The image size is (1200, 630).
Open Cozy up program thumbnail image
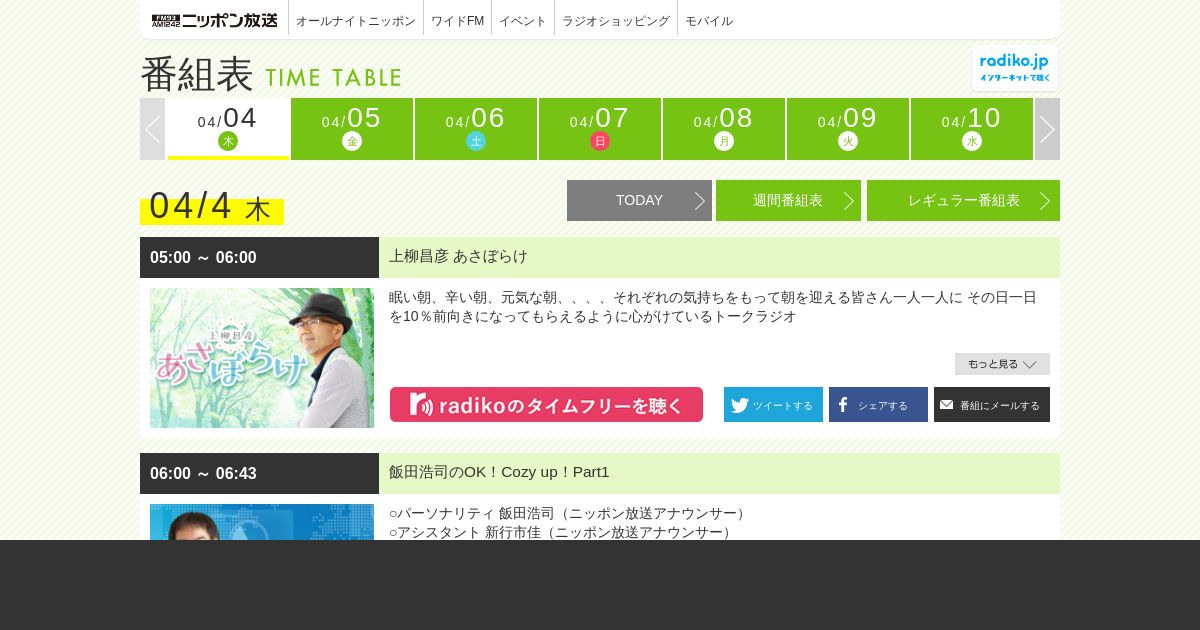(262, 522)
